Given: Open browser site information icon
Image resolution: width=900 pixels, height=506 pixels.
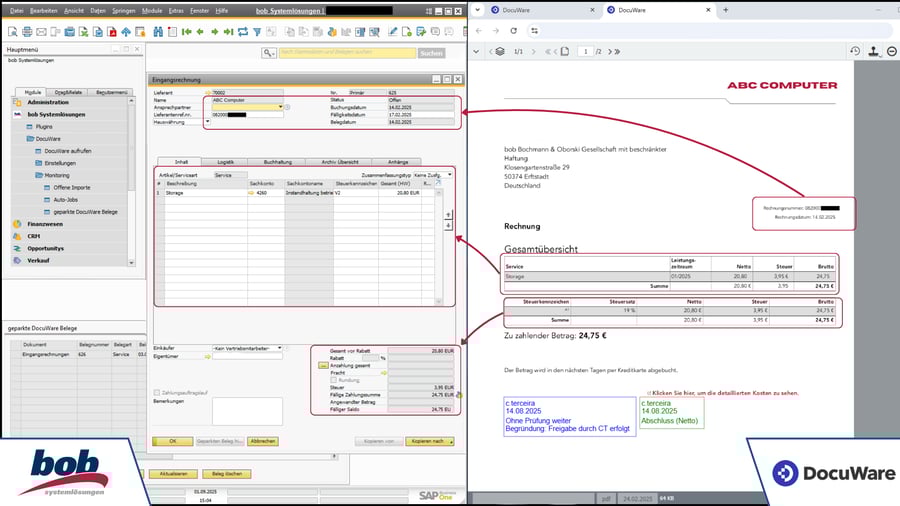Looking at the screenshot, I should [534, 30].
